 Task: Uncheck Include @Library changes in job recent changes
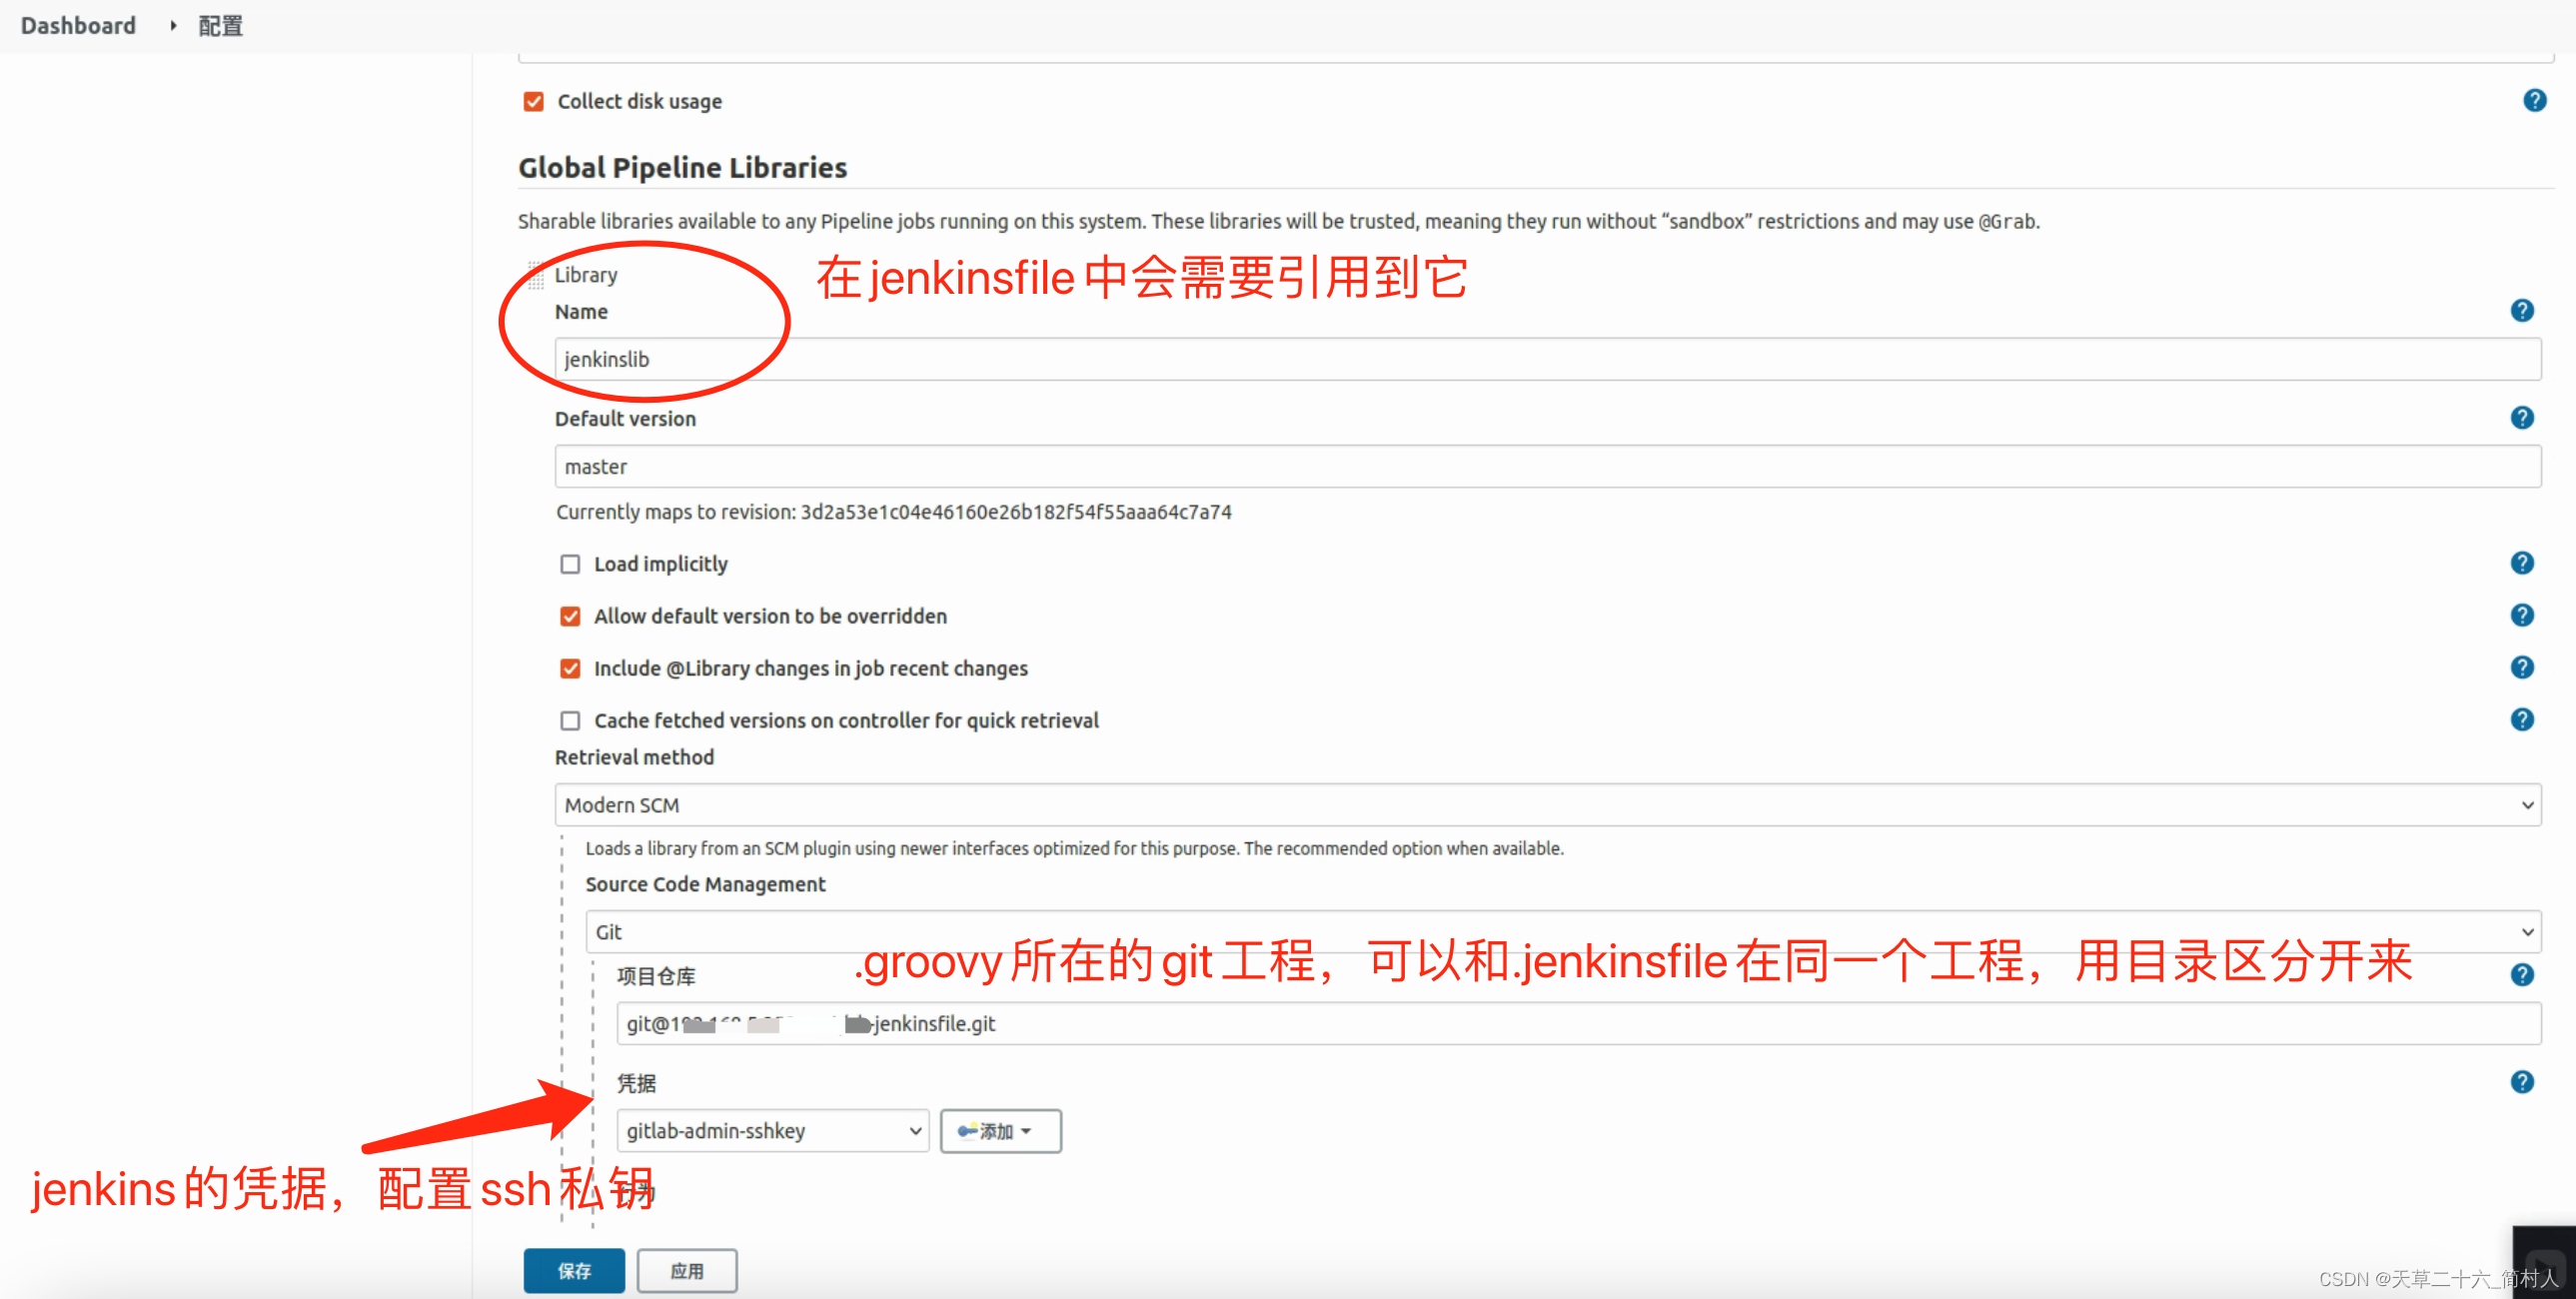(x=570, y=668)
